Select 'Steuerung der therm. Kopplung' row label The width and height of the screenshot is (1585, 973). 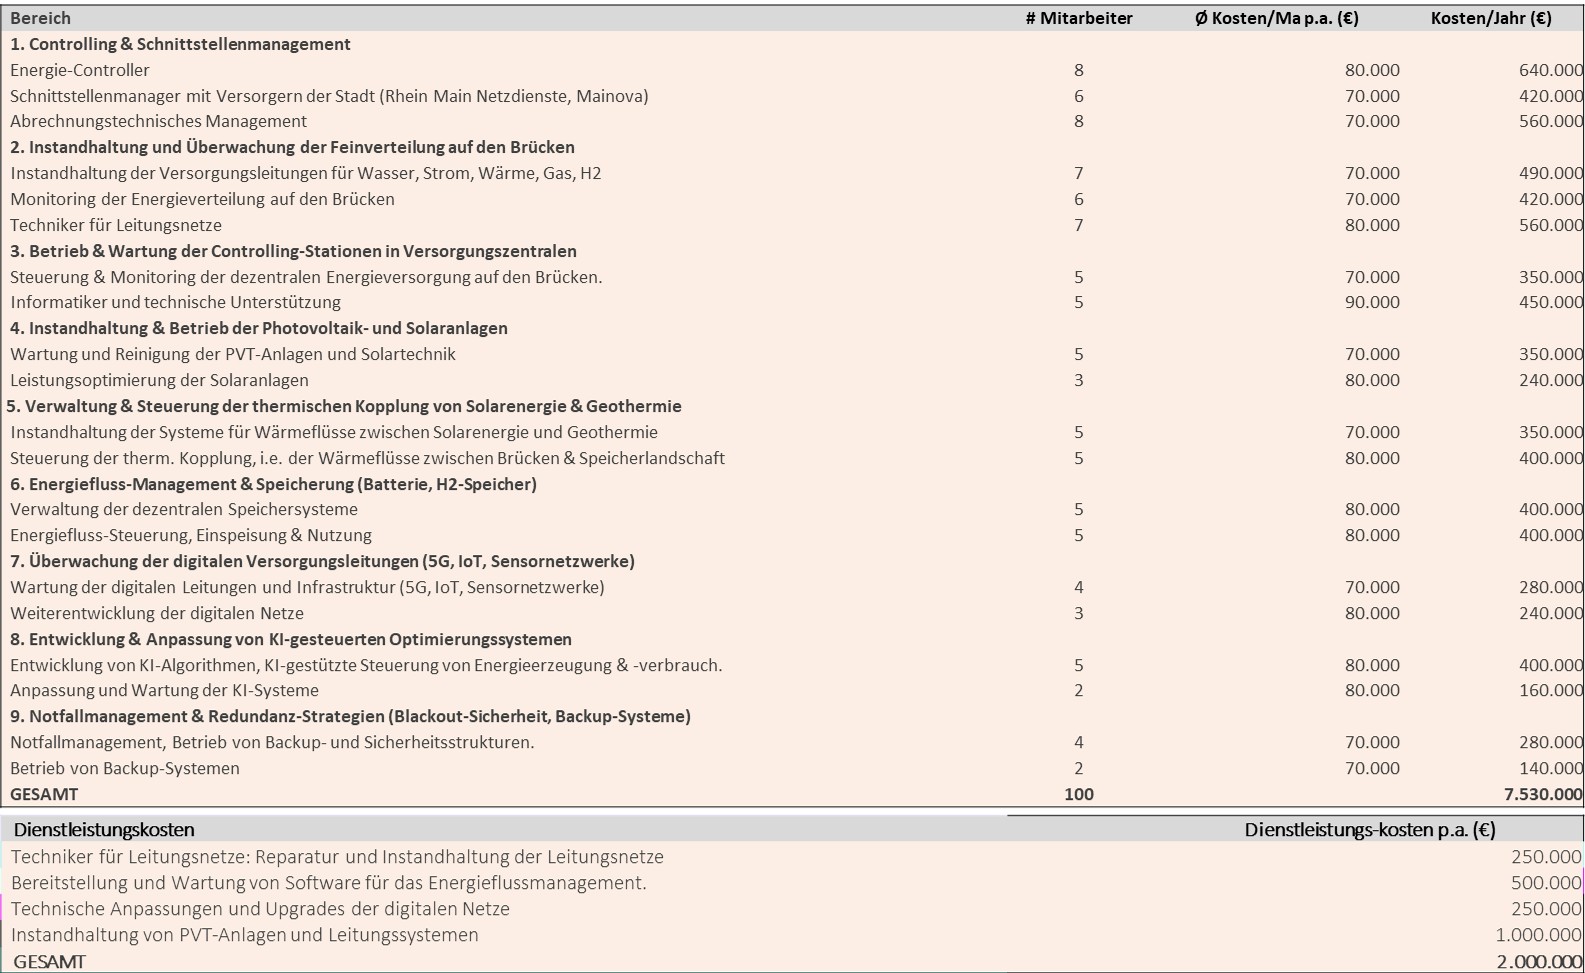tap(367, 458)
